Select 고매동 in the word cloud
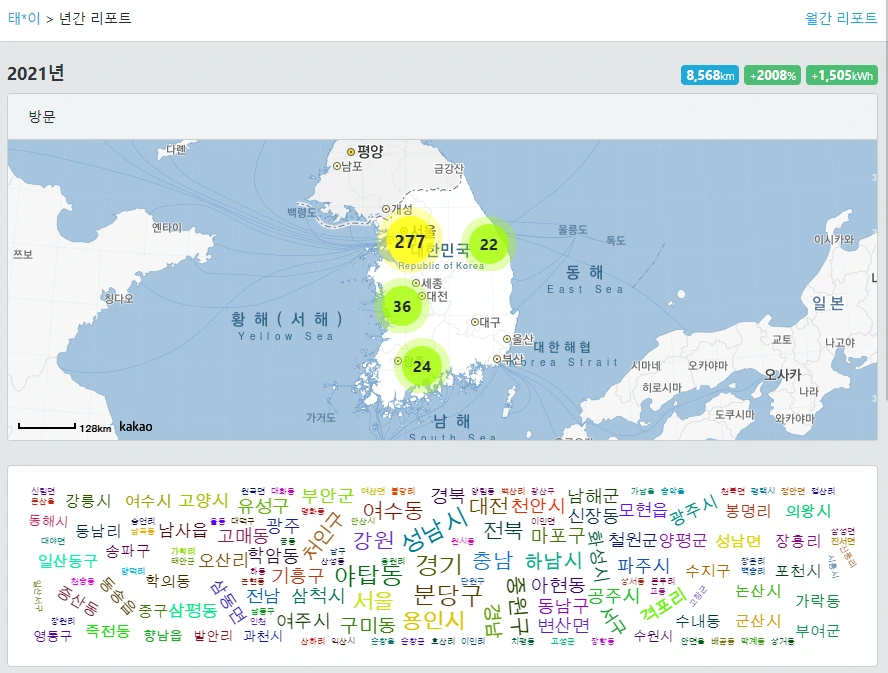 243,535
